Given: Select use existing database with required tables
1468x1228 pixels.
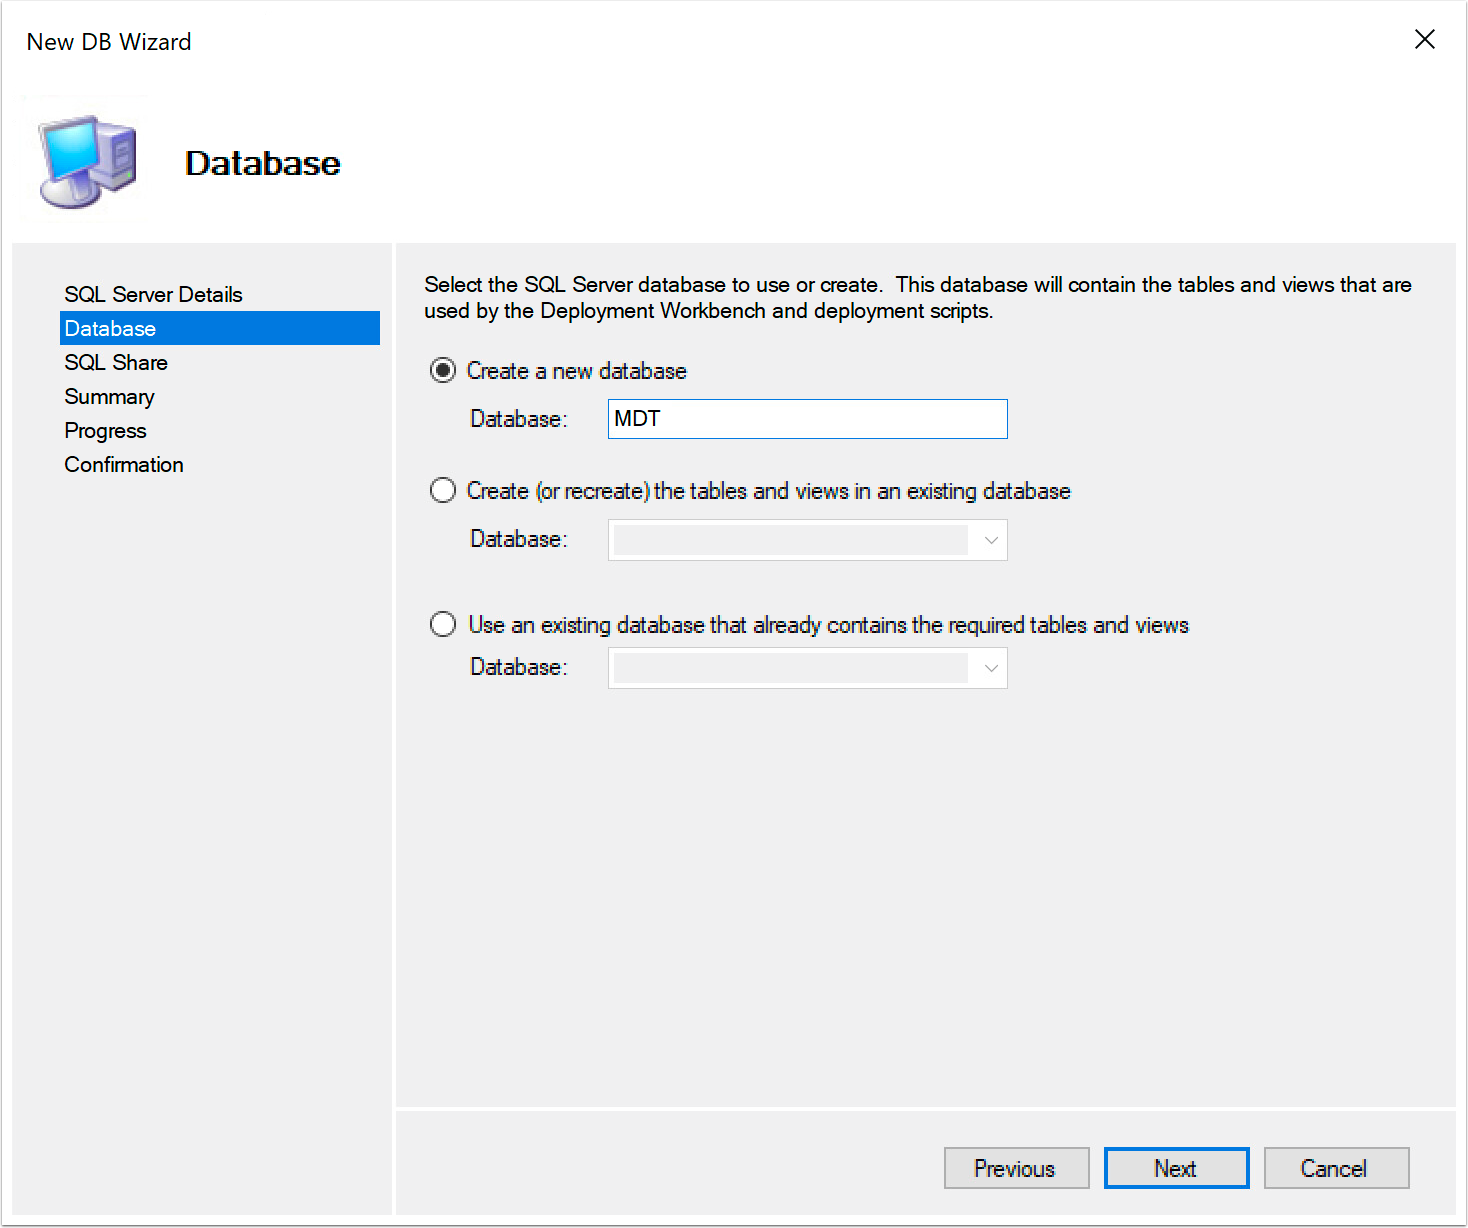Looking at the screenshot, I should (x=442, y=623).
